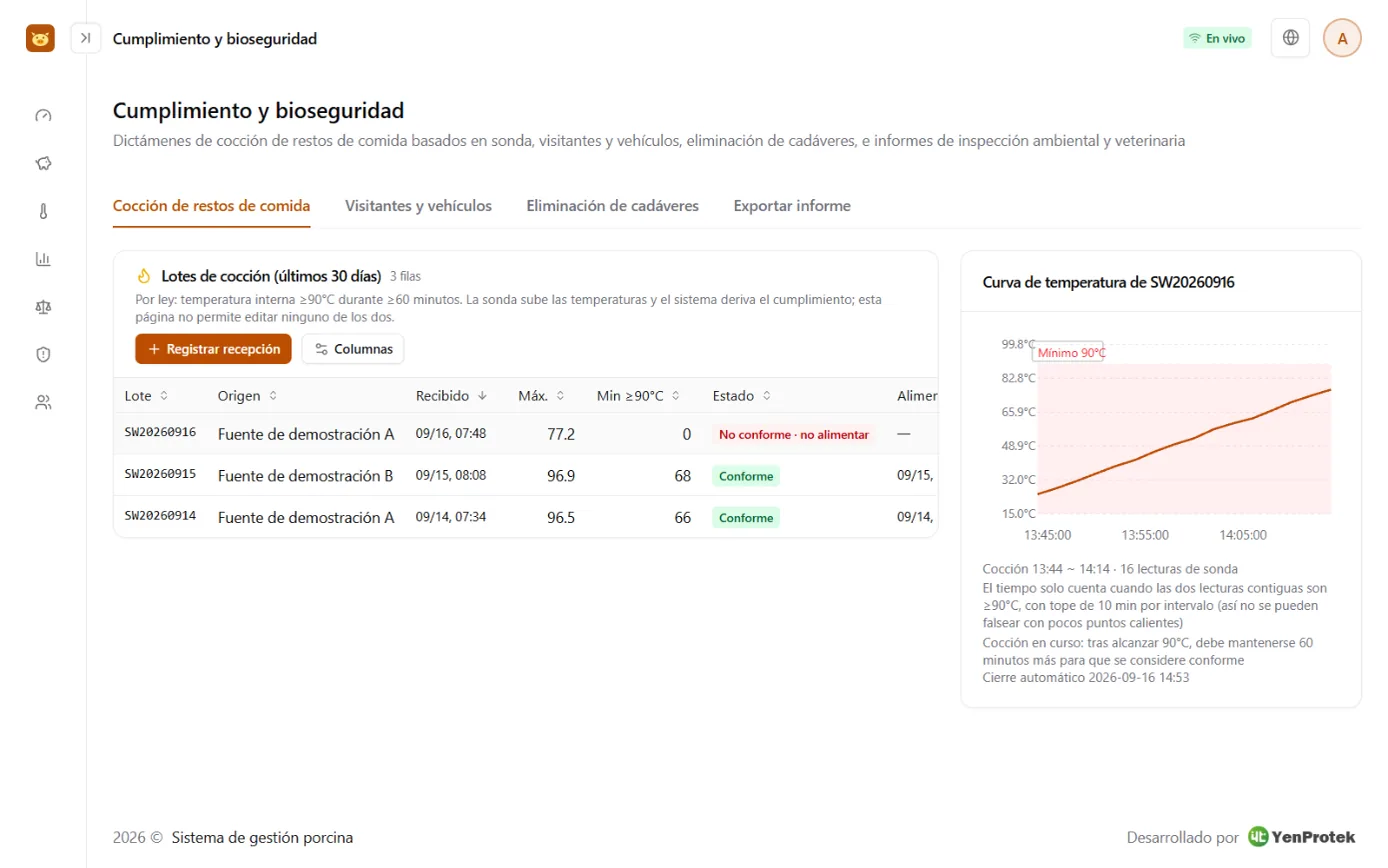Click the Registrar recepción button
1388x868 pixels.
coord(213,349)
